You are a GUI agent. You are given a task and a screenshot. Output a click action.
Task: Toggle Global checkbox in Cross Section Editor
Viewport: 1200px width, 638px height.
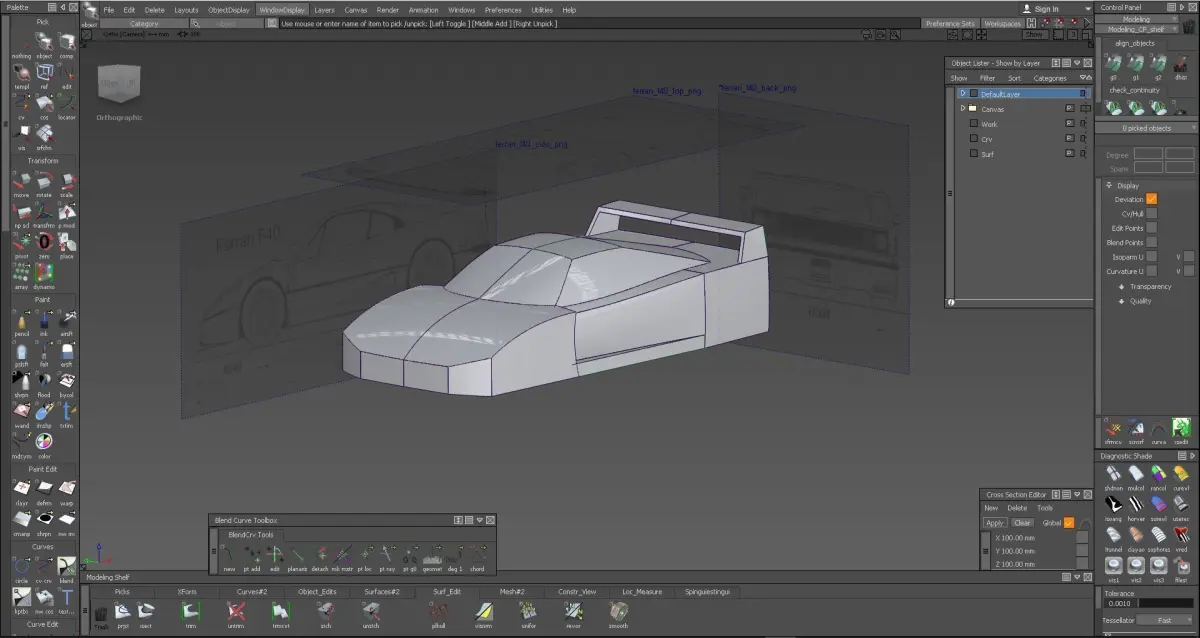(1069, 522)
